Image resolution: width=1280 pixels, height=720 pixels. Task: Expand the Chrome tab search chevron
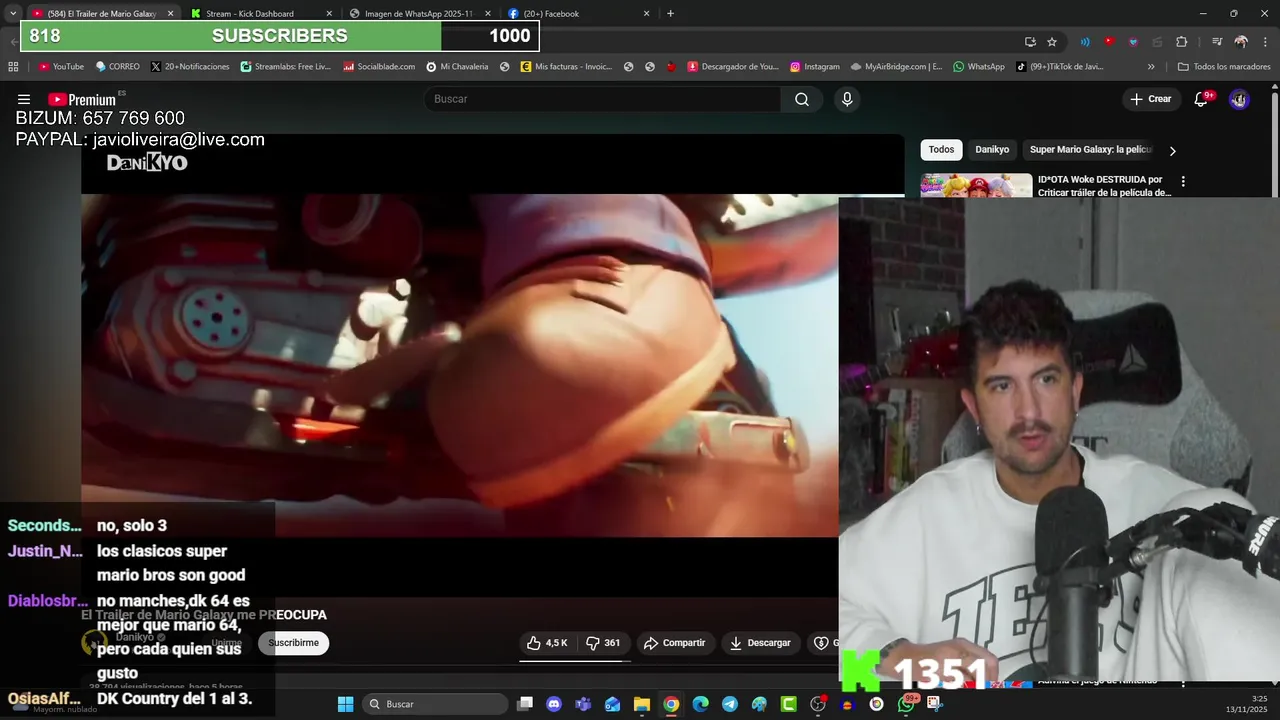coord(13,13)
